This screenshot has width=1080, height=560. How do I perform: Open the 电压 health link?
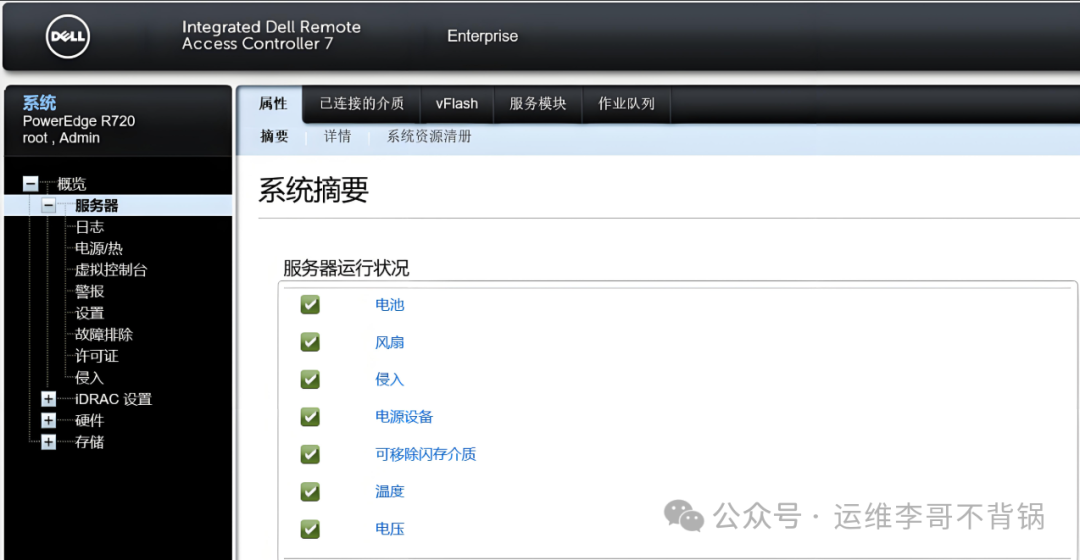click(x=389, y=529)
